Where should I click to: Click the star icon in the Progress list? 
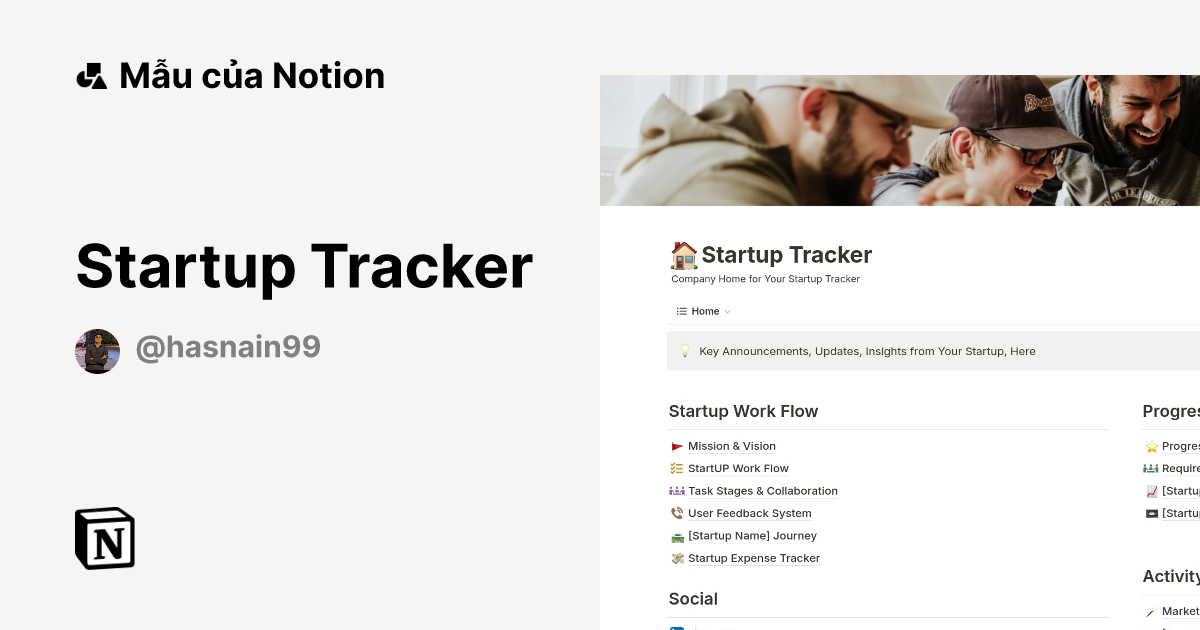1151,446
